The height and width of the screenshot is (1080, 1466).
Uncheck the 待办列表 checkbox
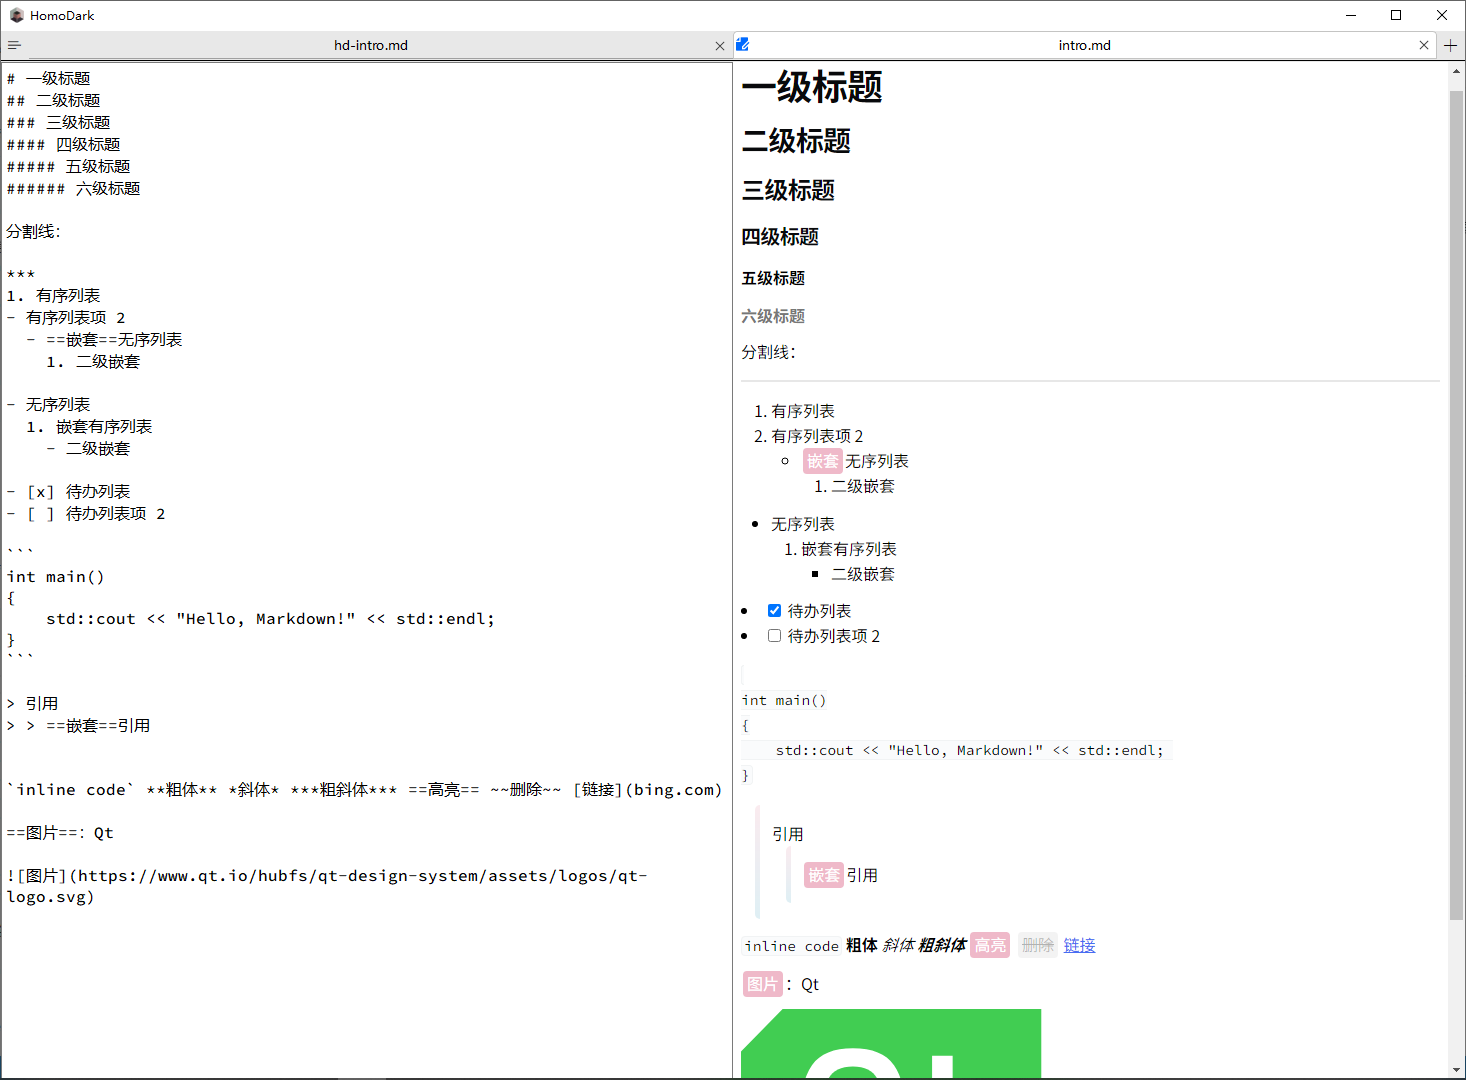tap(774, 610)
